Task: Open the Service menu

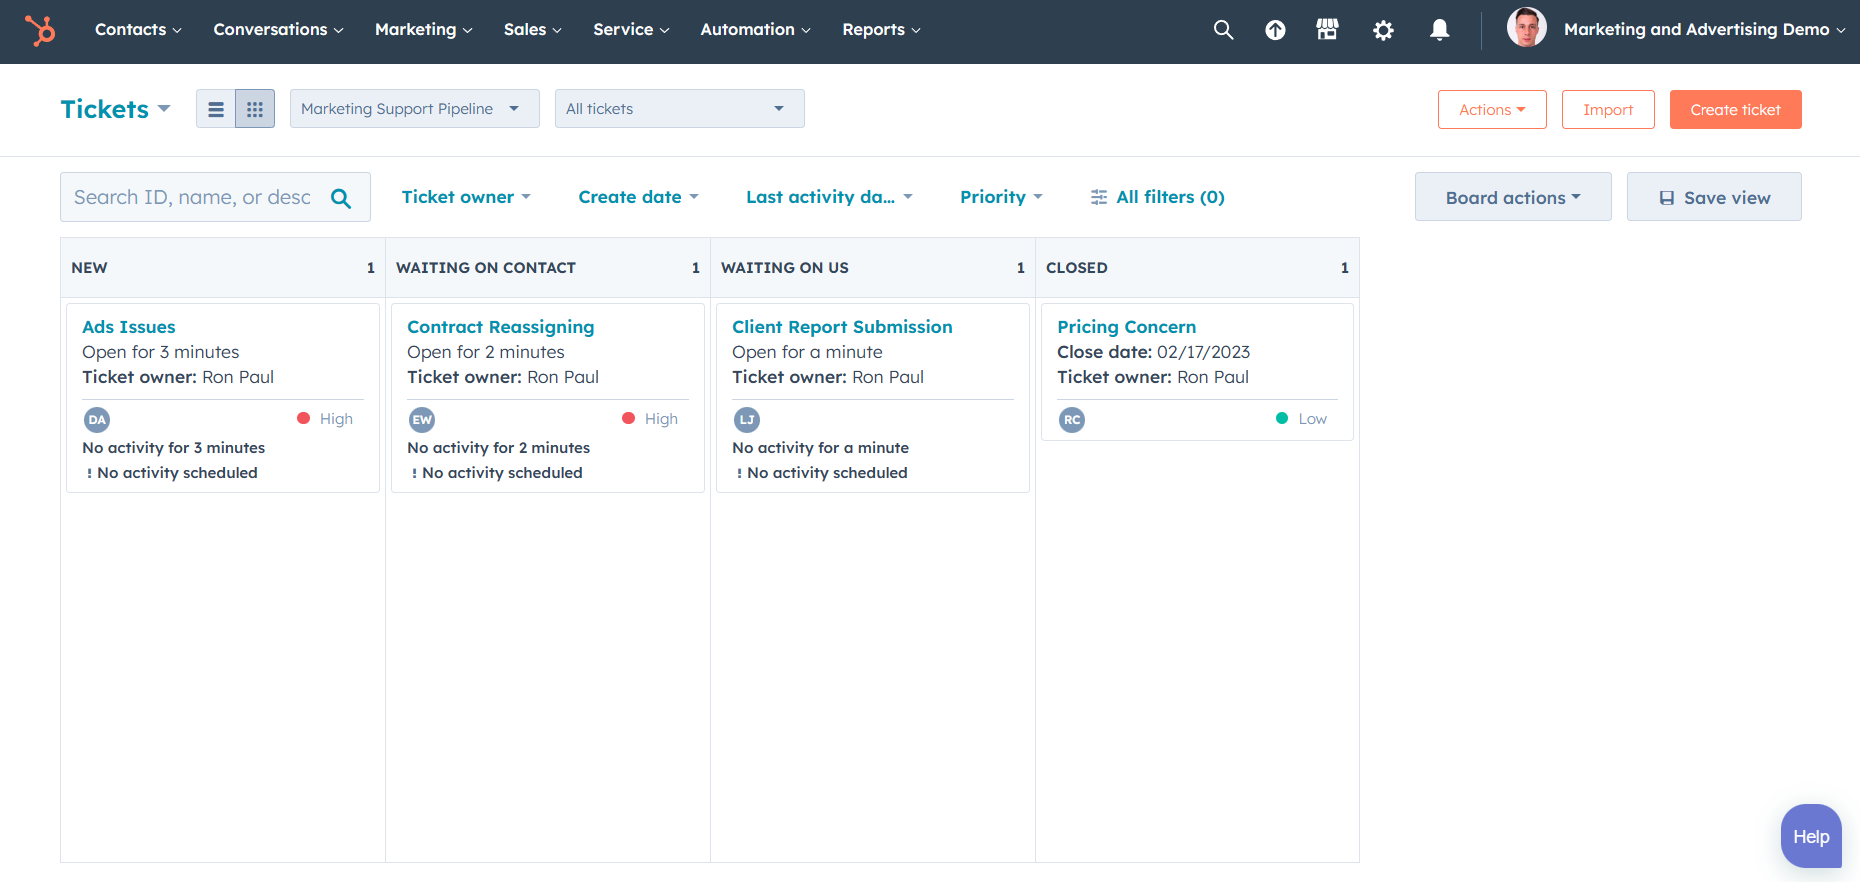Action: pyautogui.click(x=631, y=30)
